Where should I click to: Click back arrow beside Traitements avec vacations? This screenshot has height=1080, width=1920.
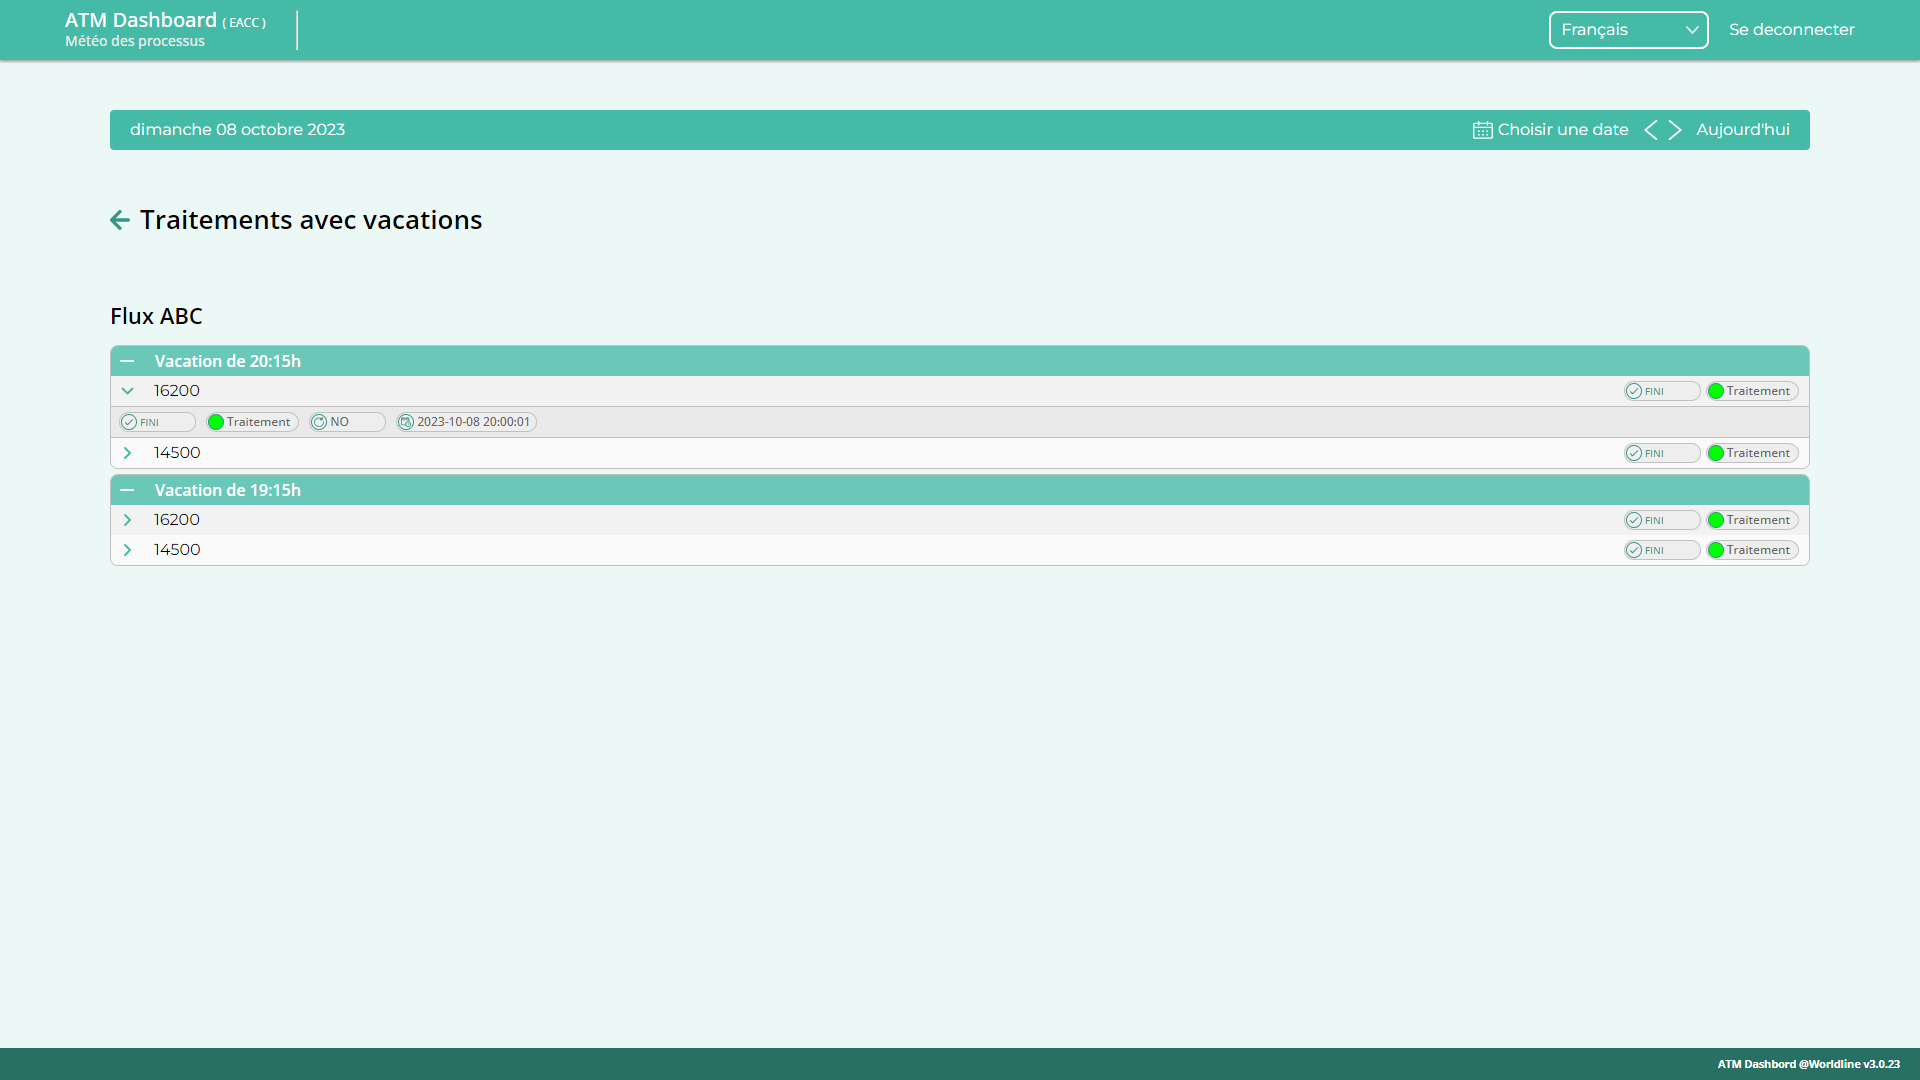pos(120,220)
